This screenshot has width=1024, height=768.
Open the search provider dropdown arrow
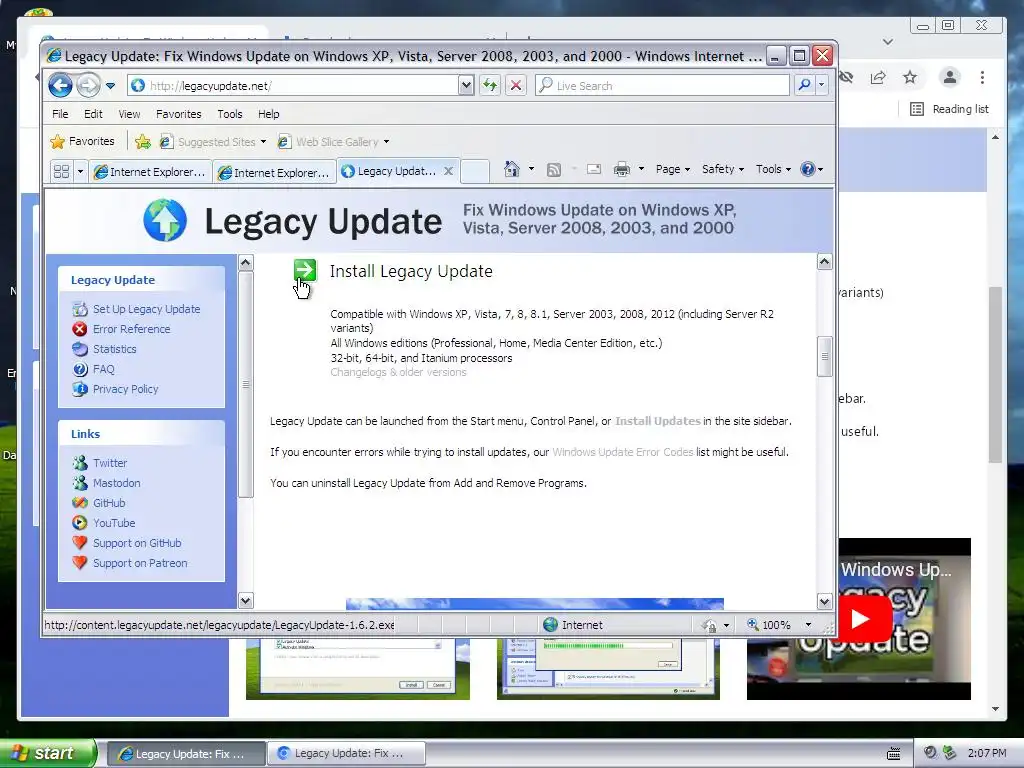(822, 85)
